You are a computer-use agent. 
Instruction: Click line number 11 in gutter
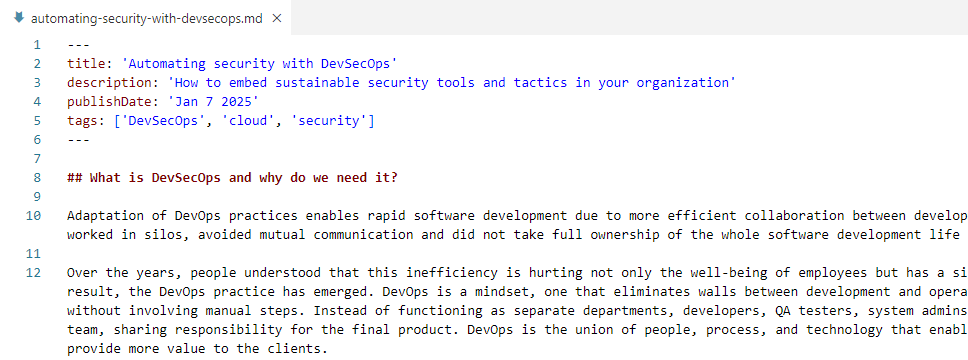pos(34,254)
